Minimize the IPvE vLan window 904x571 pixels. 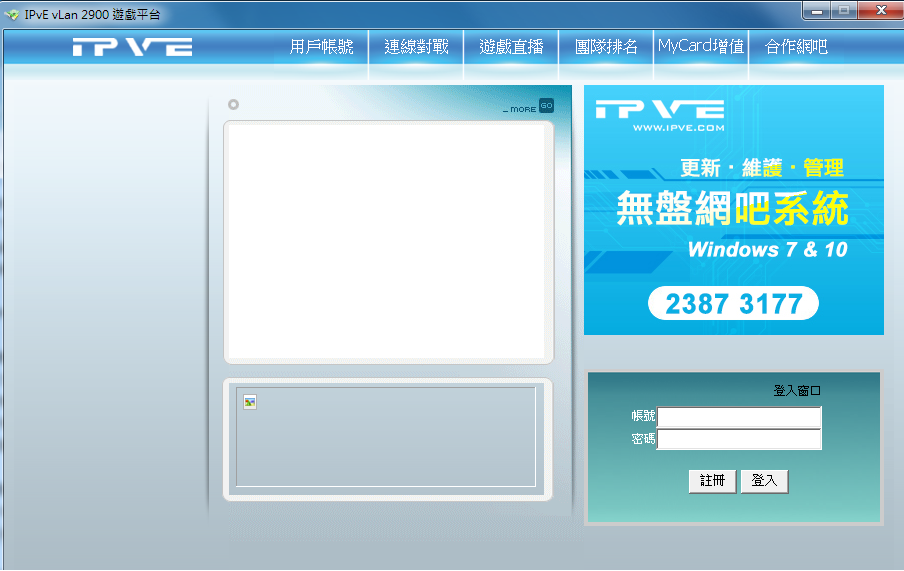[816, 10]
